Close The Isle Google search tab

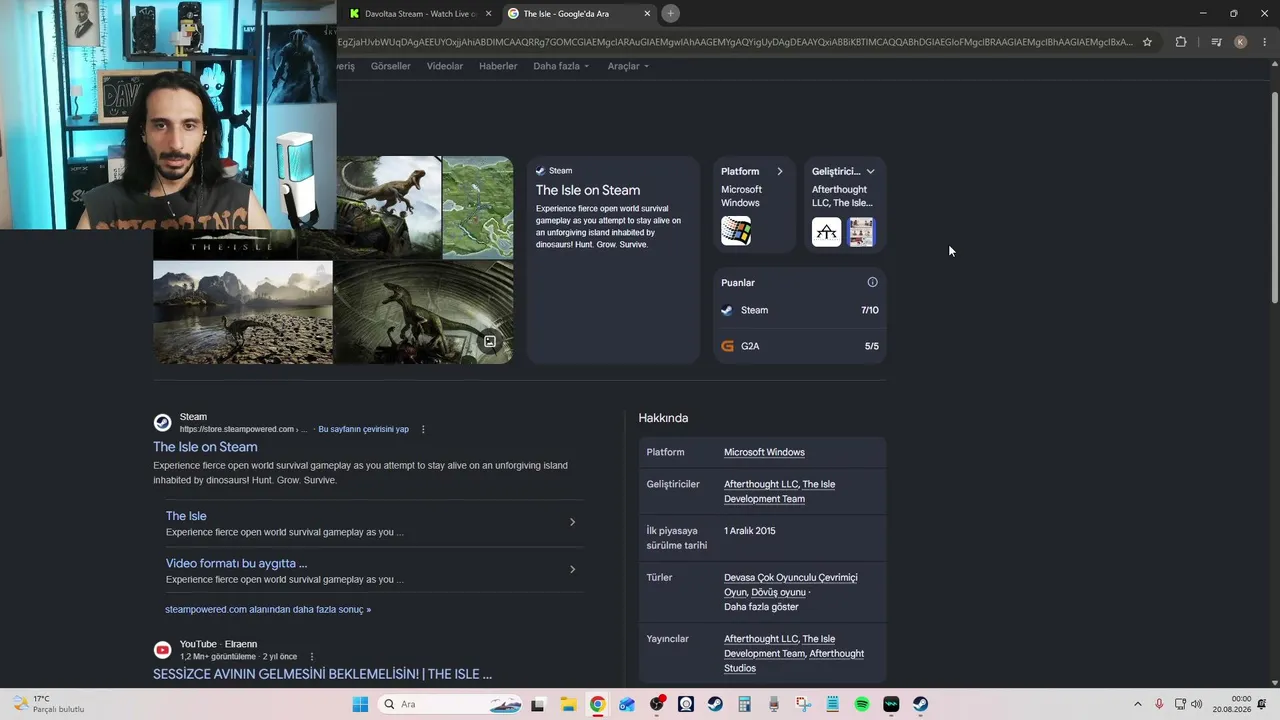[x=647, y=14]
